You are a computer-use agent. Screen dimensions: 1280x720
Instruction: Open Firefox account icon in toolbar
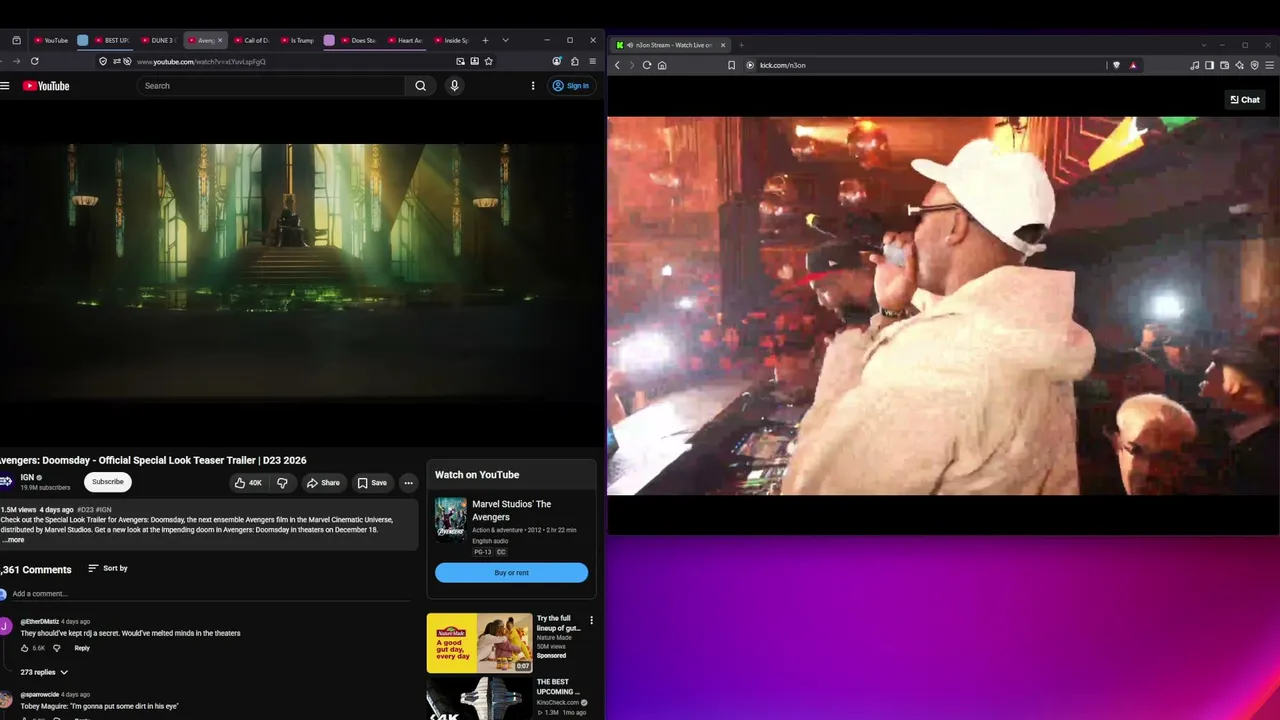(557, 61)
